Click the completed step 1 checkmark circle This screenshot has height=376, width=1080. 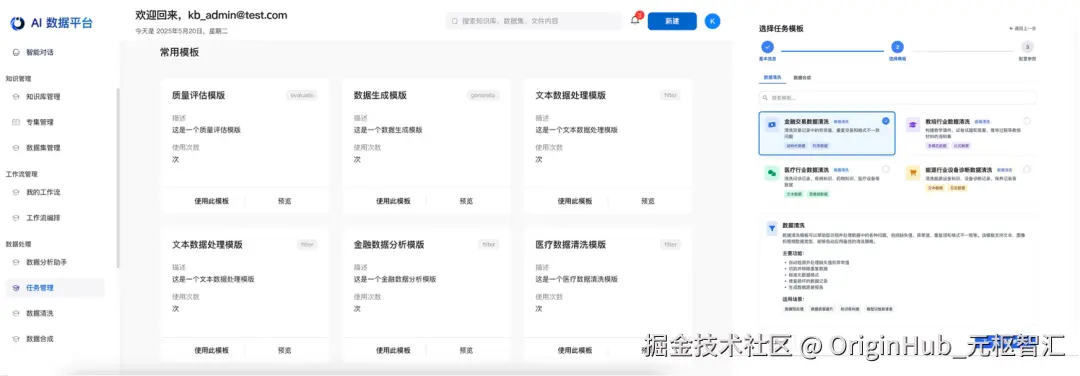click(767, 48)
